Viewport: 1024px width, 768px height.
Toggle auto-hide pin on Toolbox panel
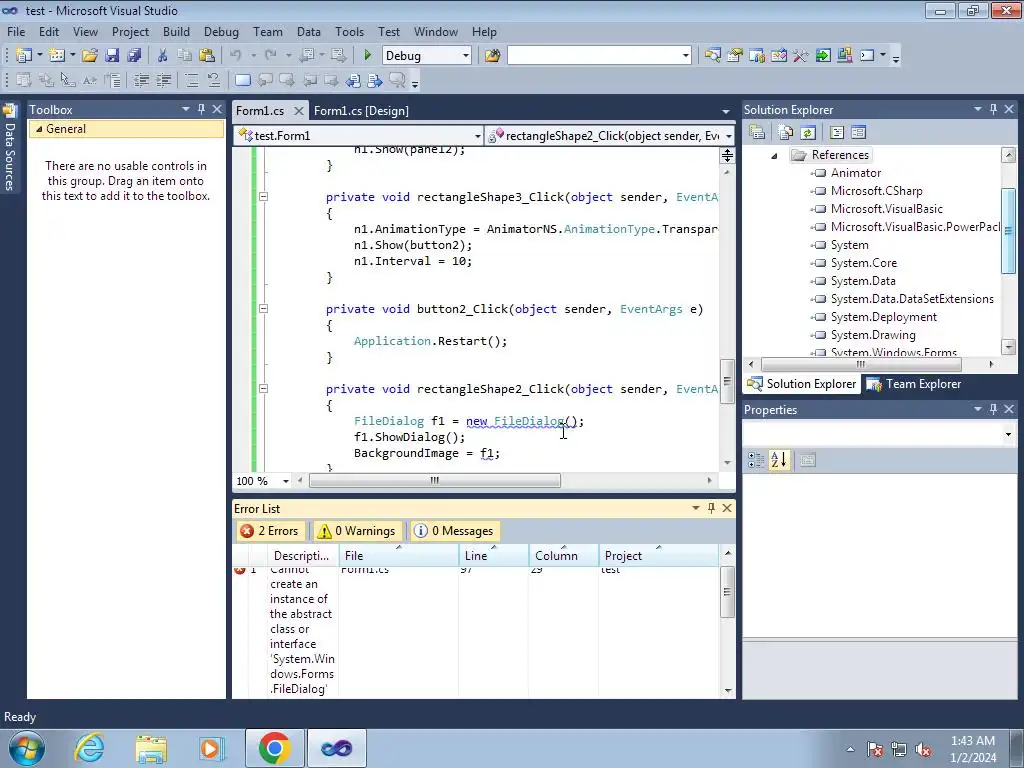coord(201,109)
